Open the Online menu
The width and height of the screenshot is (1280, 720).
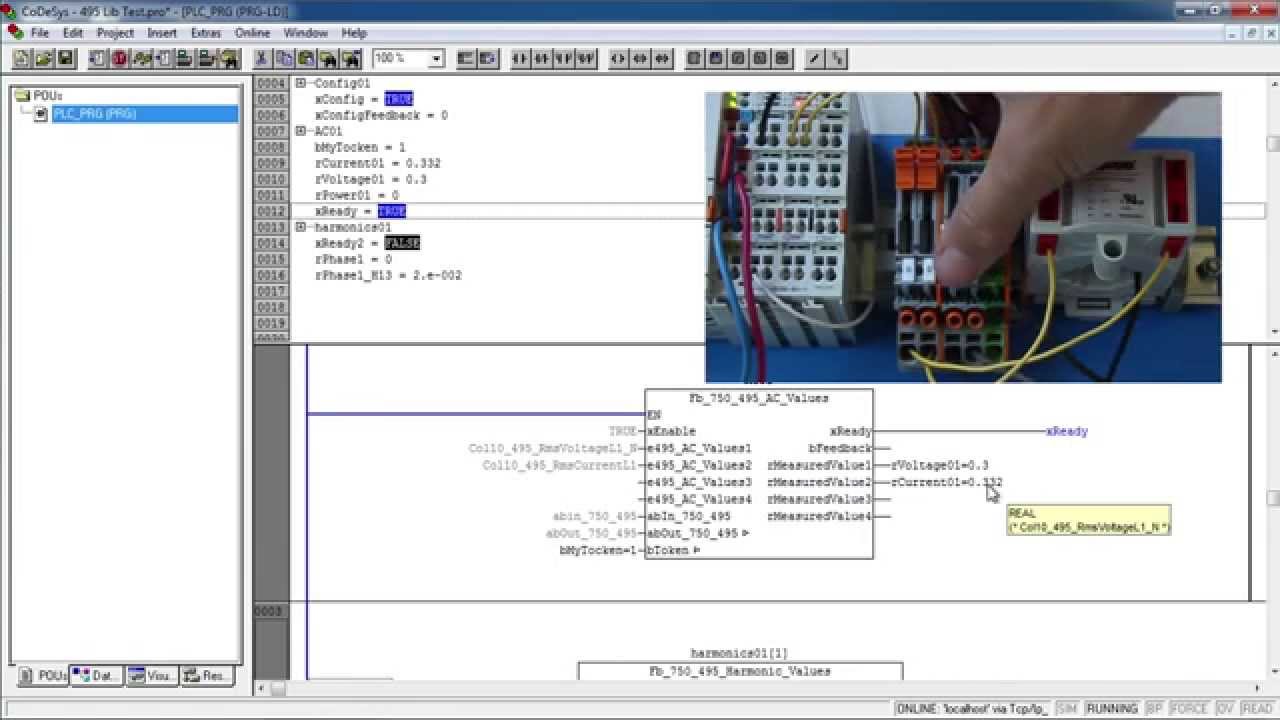click(252, 33)
